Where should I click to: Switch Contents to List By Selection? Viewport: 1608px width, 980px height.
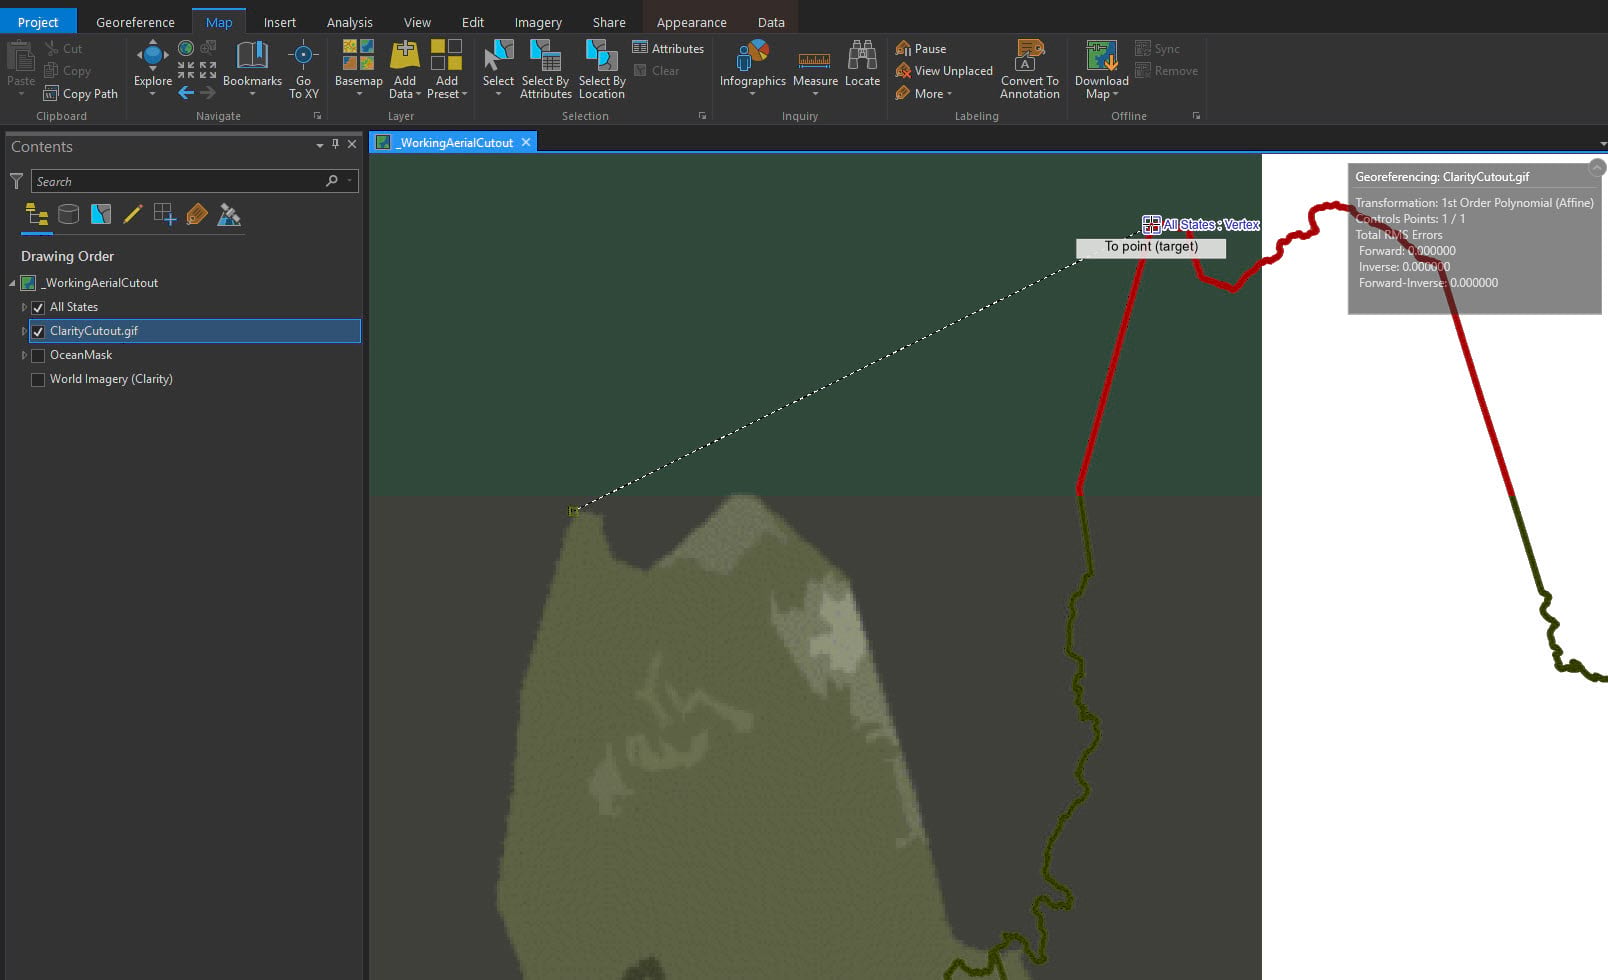point(101,214)
